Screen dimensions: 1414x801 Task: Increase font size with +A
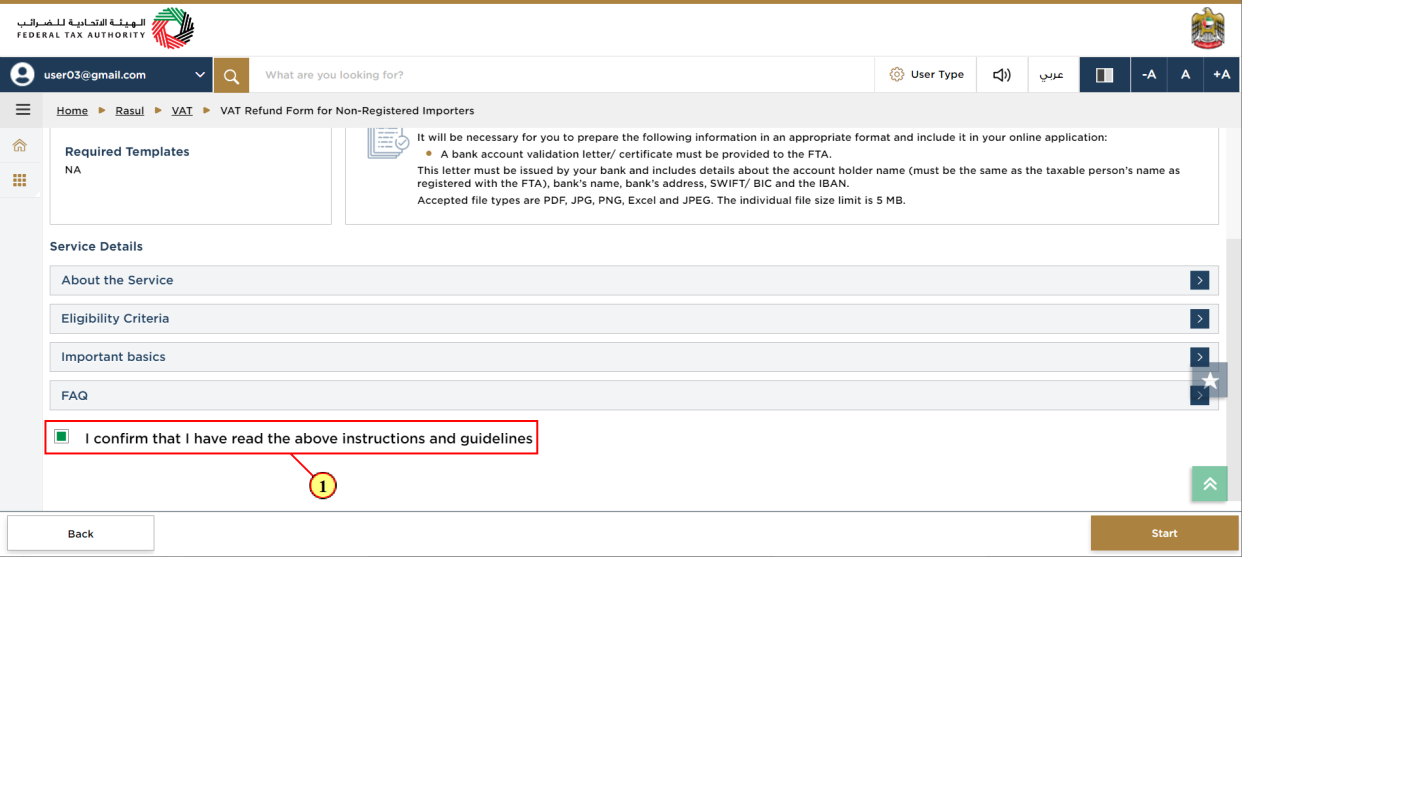point(1221,75)
